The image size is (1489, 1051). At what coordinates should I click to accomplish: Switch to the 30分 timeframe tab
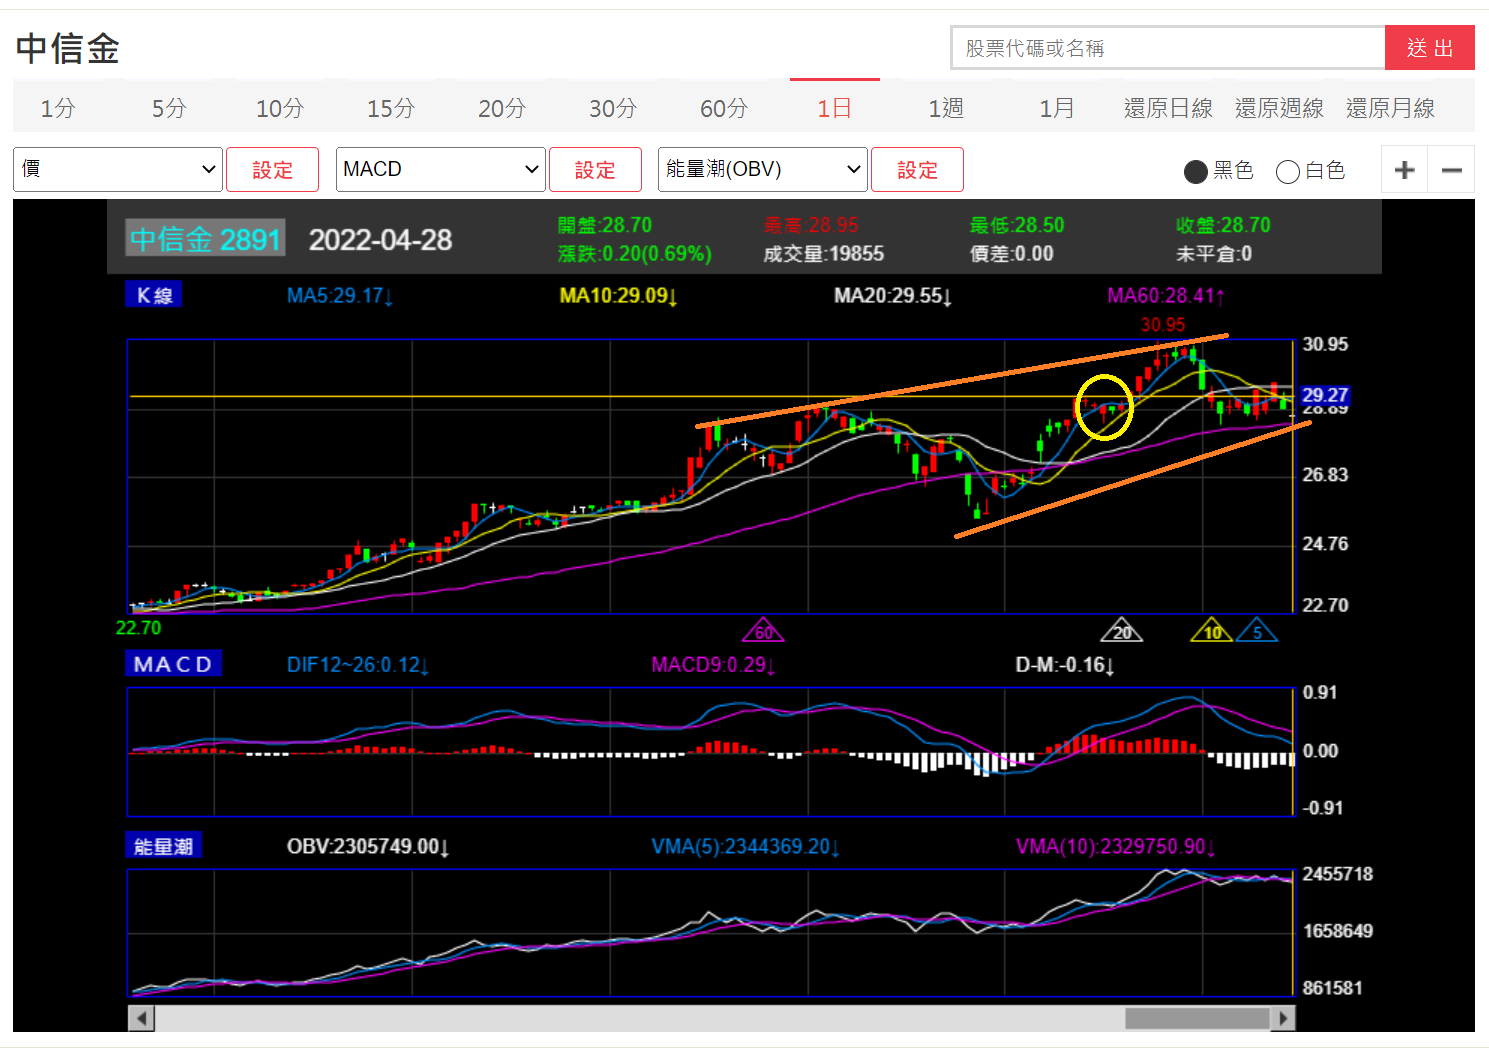(x=613, y=108)
